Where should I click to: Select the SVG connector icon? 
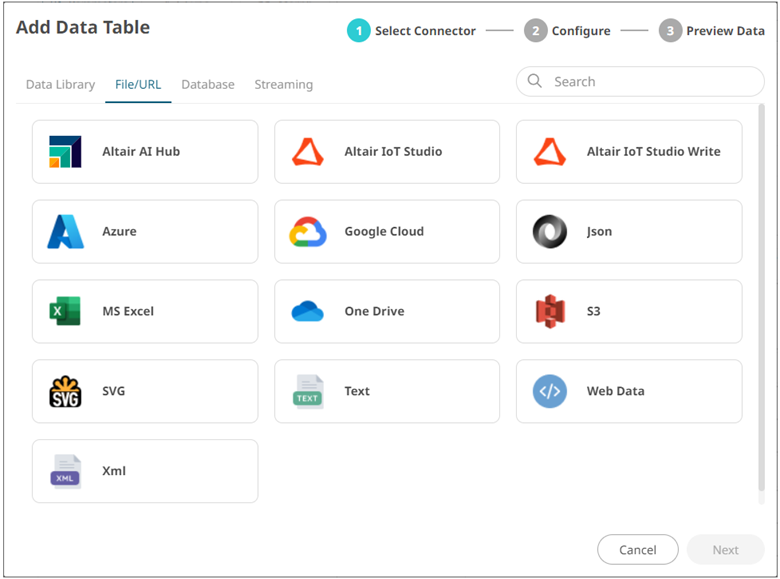(x=65, y=392)
